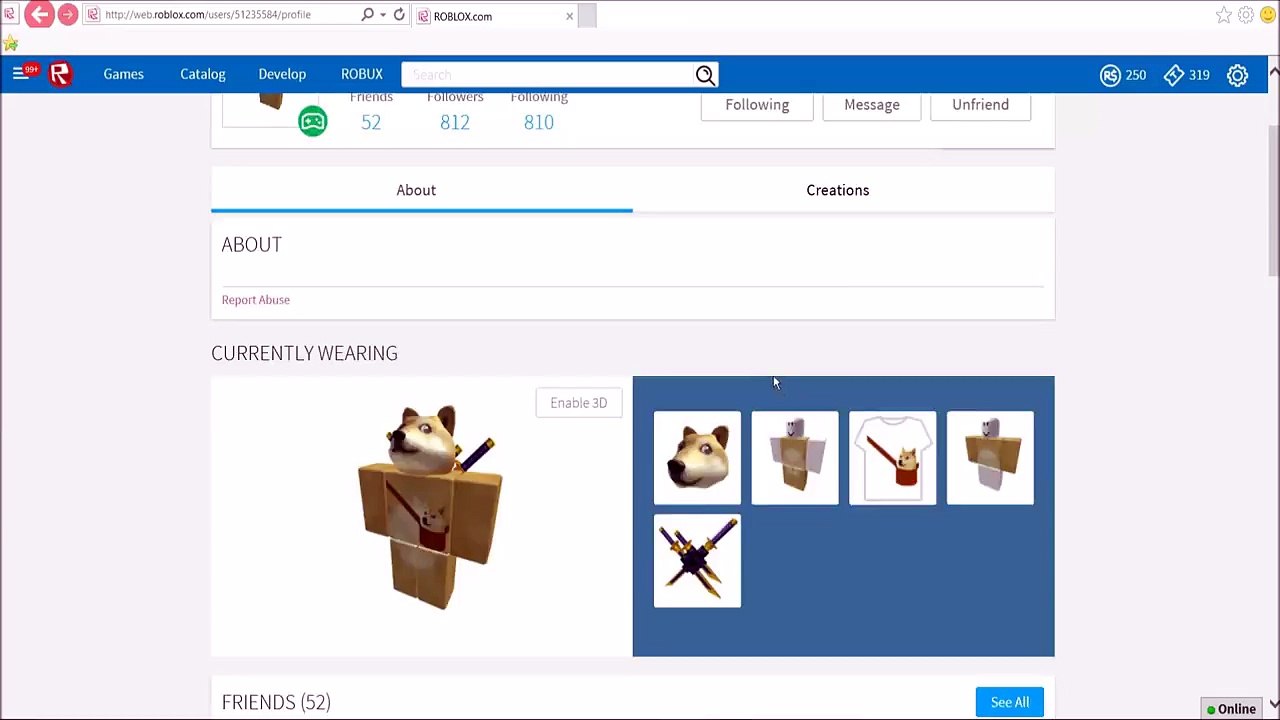
Task: Click the Unfriend button
Action: [x=980, y=105]
